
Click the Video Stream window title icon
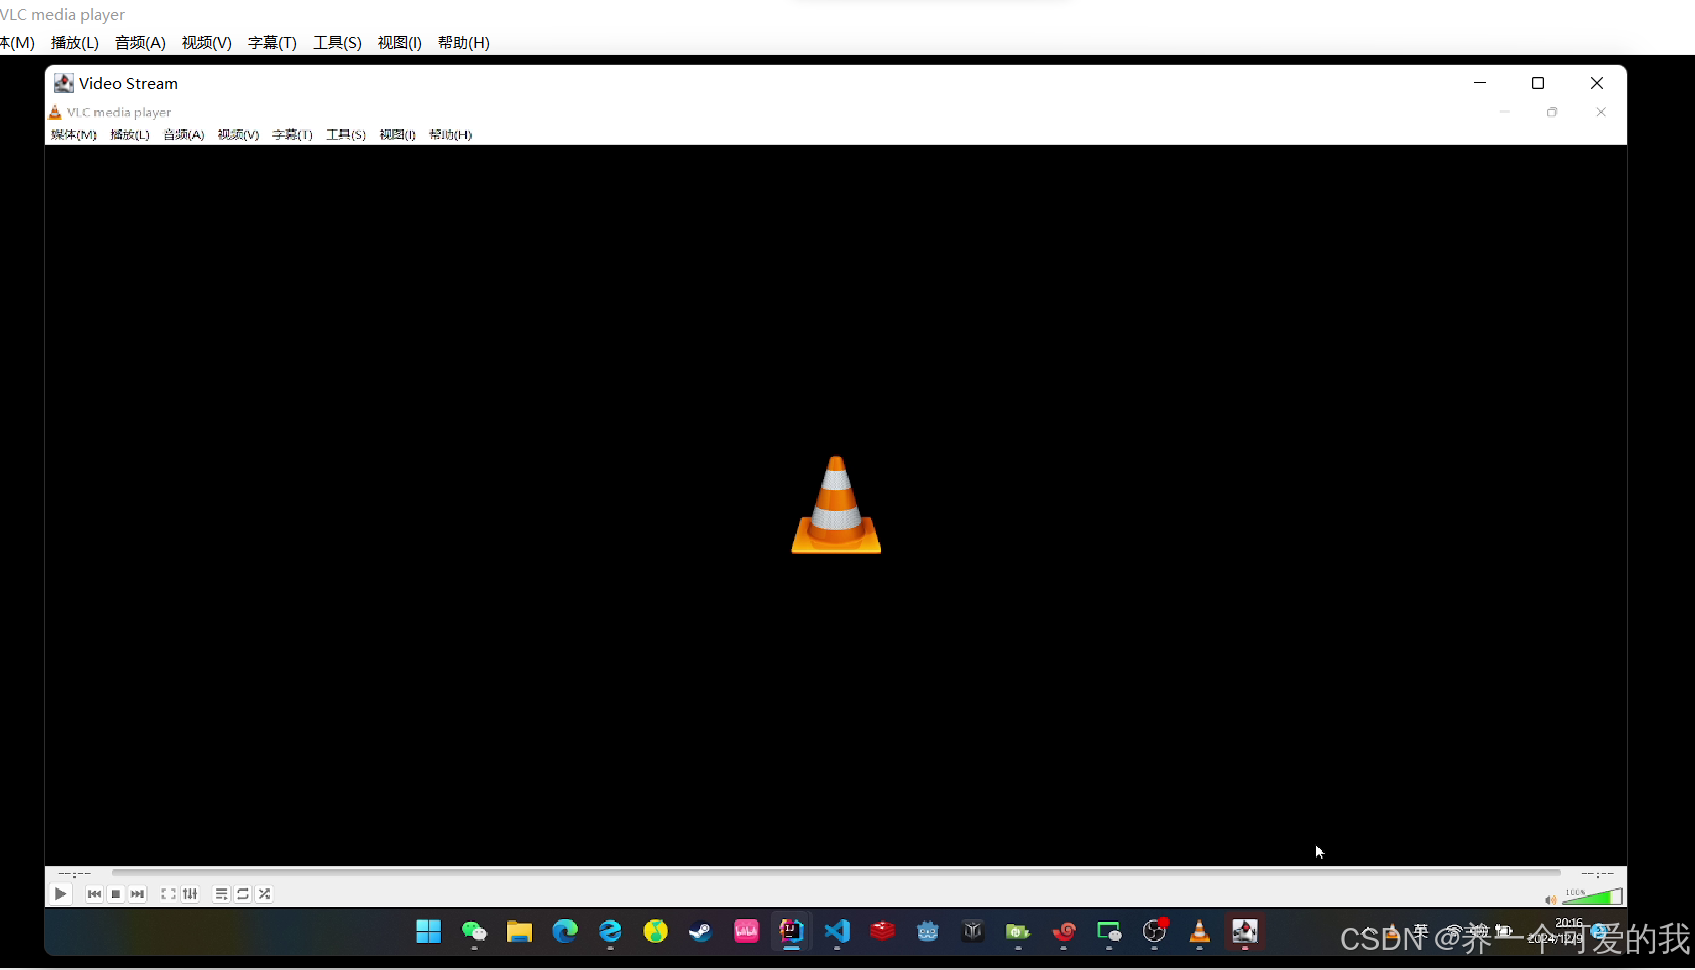[64, 83]
